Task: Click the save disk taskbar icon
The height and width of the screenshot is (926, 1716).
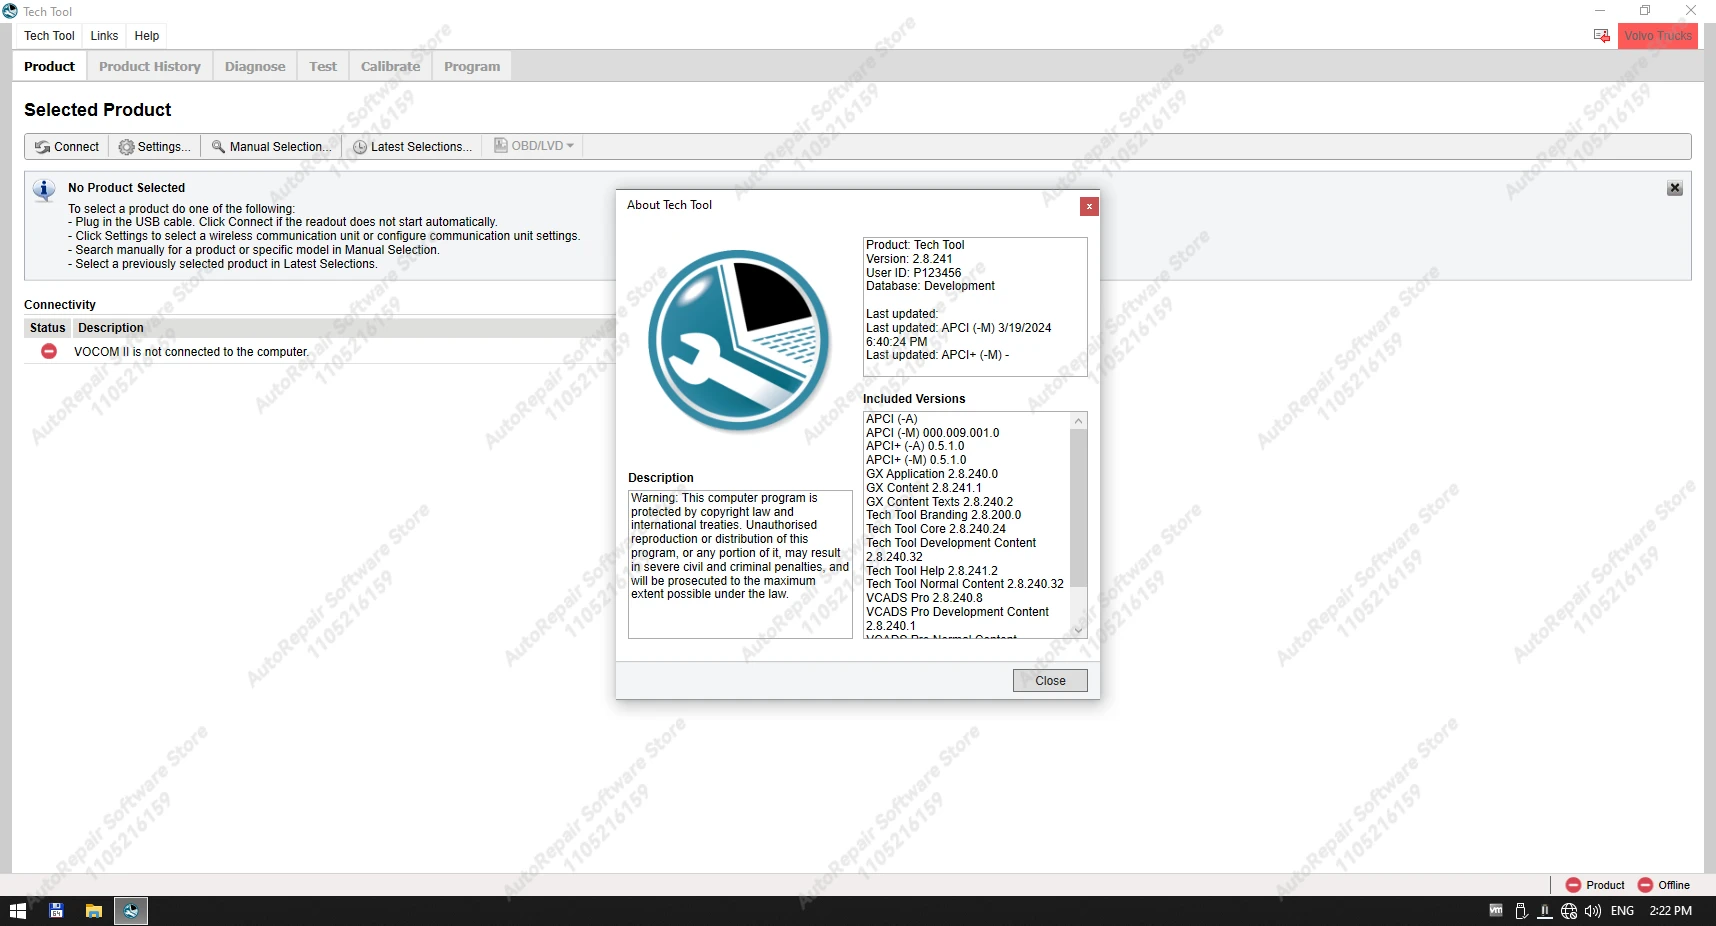Action: 56,911
